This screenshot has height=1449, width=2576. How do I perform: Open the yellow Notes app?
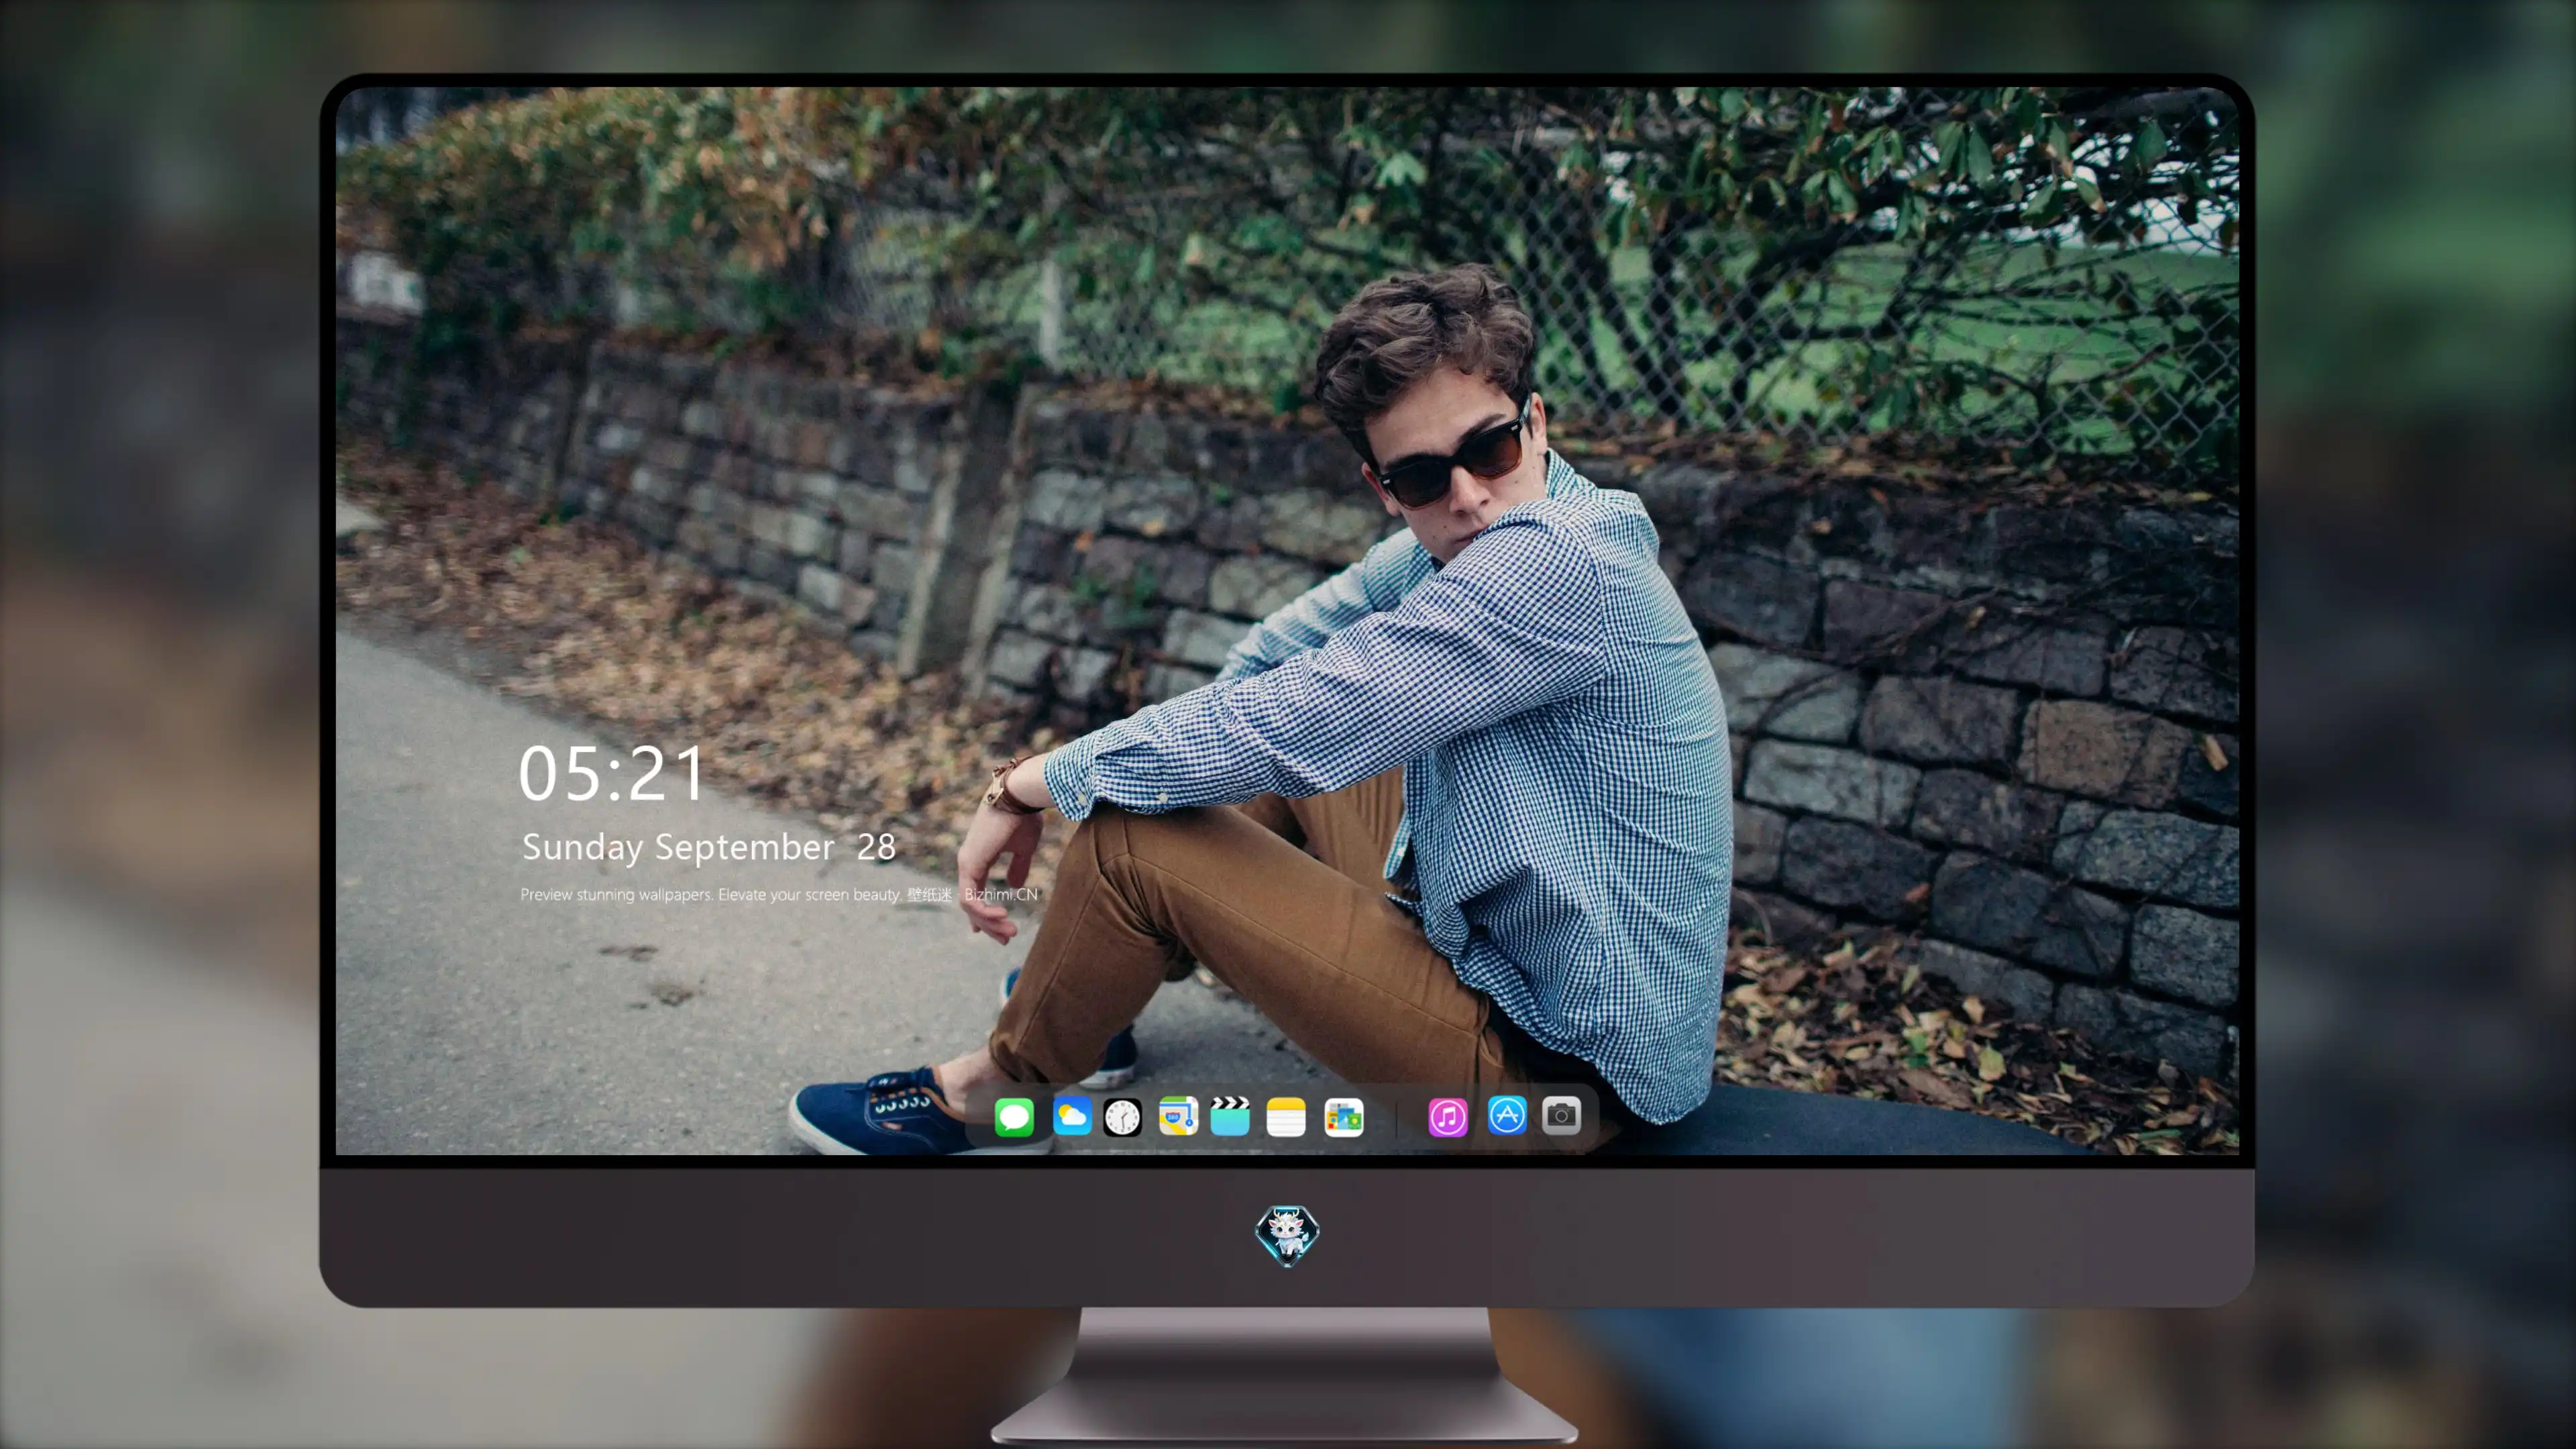point(1286,1116)
